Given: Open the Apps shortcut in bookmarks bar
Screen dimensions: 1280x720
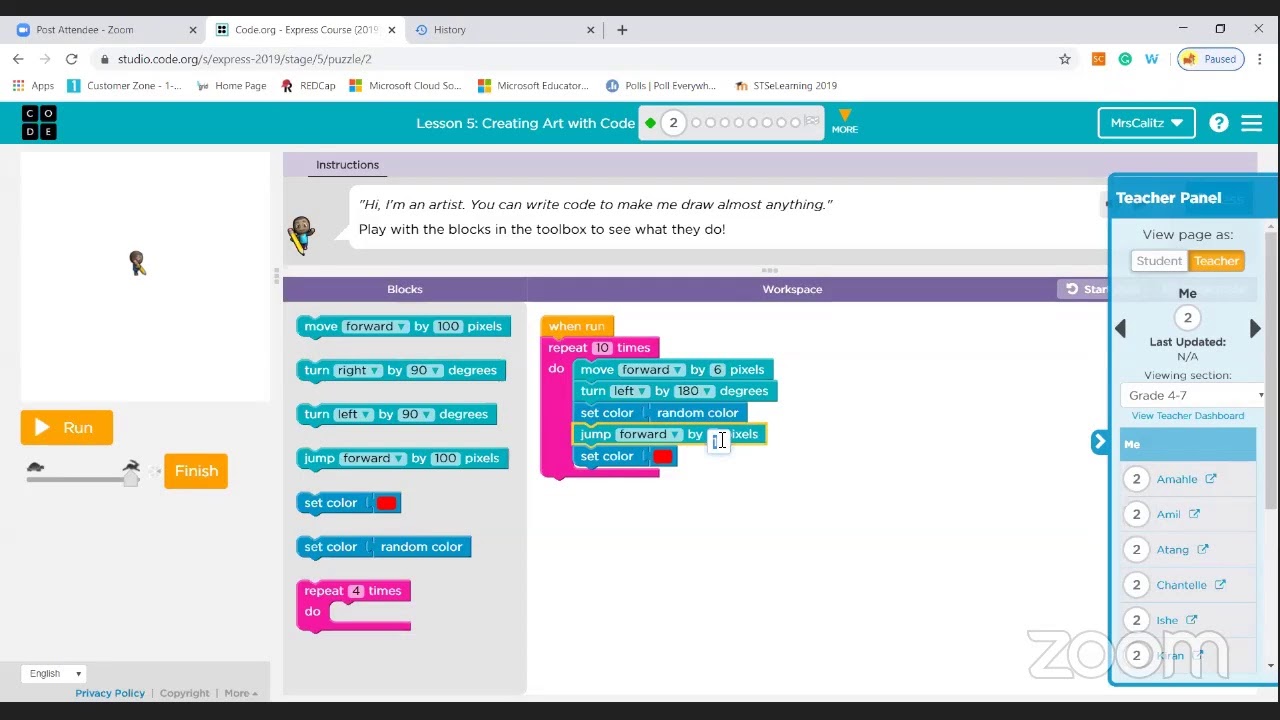Looking at the screenshot, I should (x=33, y=86).
